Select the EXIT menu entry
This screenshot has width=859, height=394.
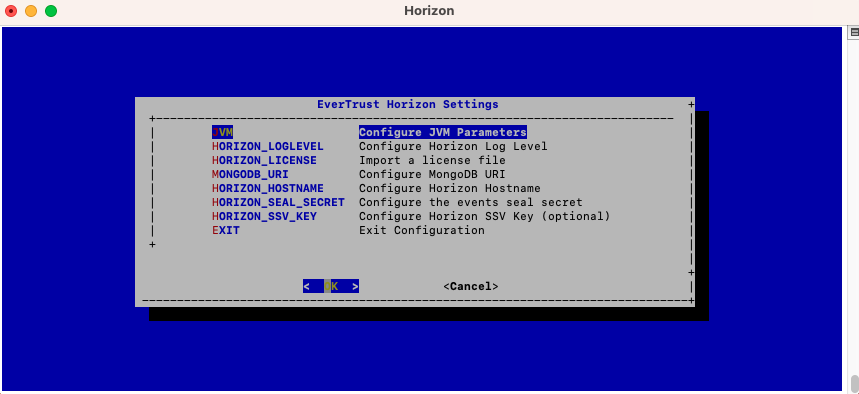[x=226, y=230]
